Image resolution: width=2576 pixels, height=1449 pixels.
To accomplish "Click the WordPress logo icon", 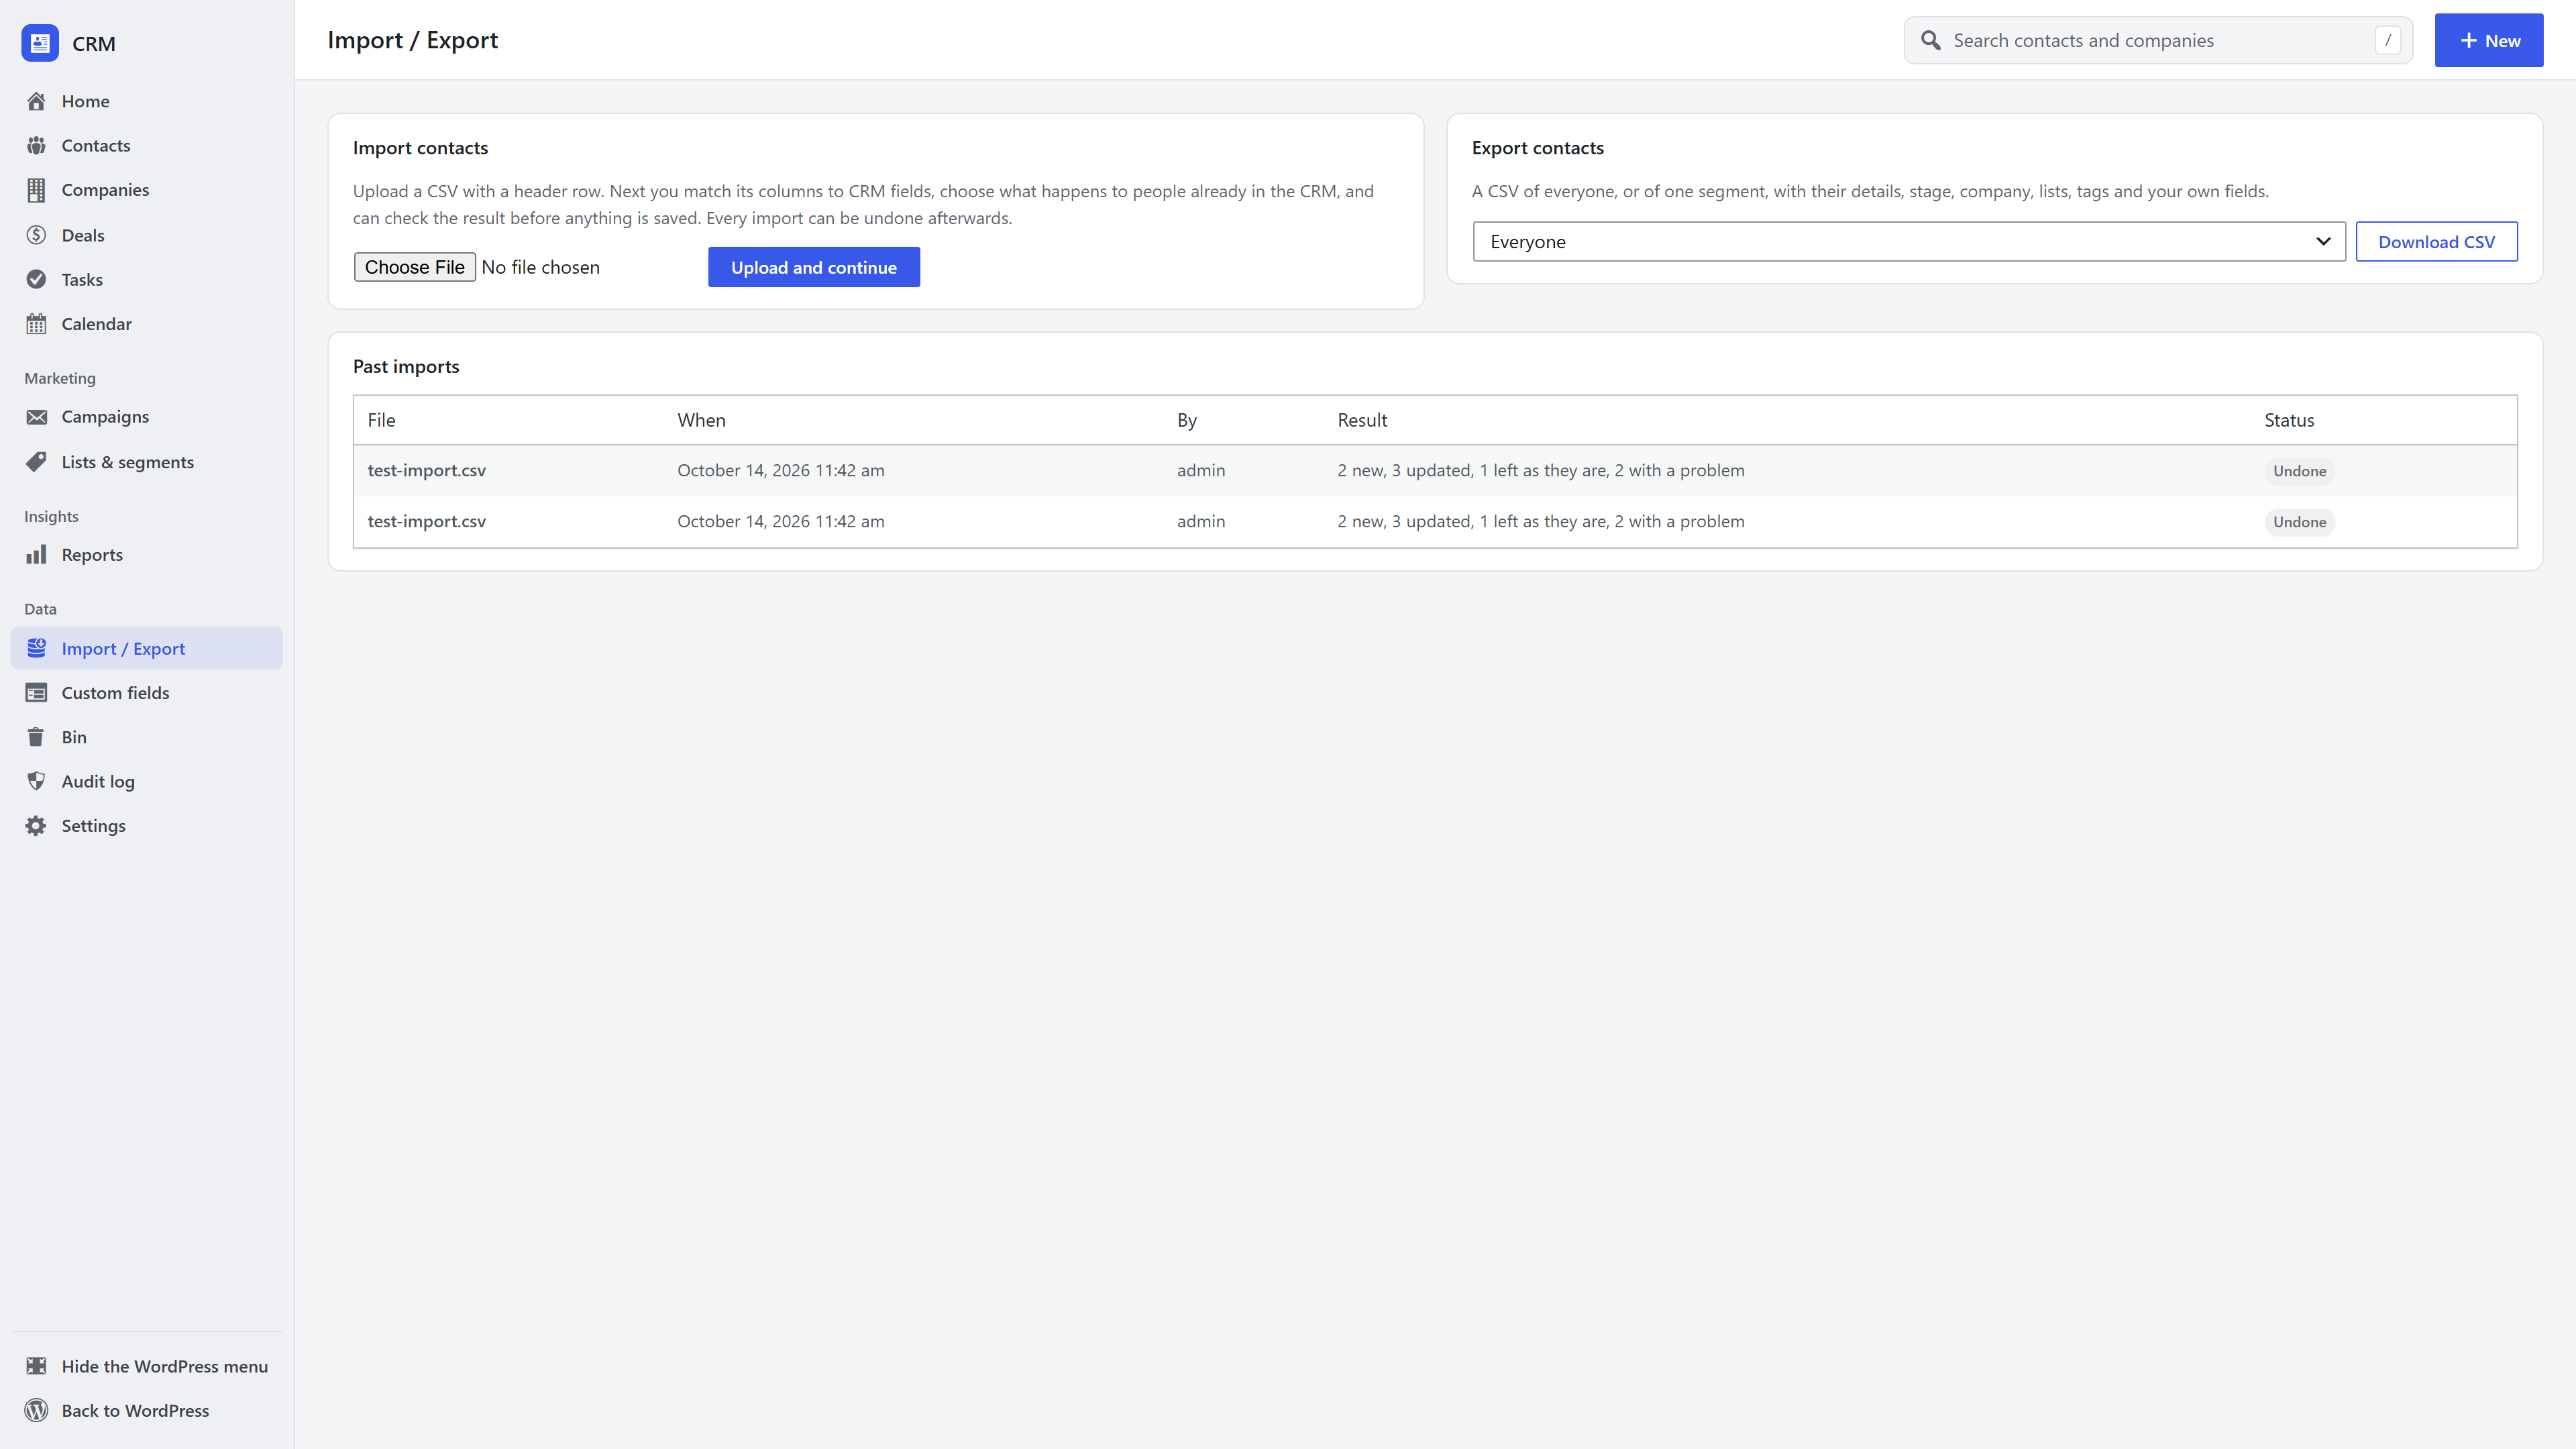I will click(x=36, y=1410).
